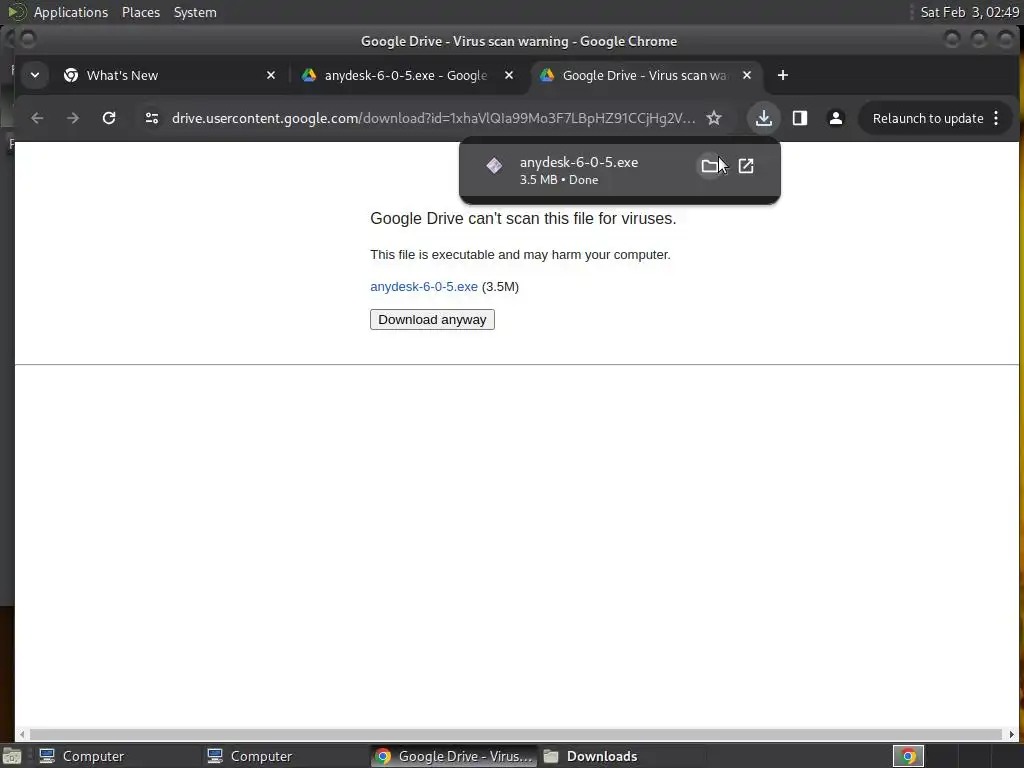Select the Virus scan warning tab

tap(645, 76)
